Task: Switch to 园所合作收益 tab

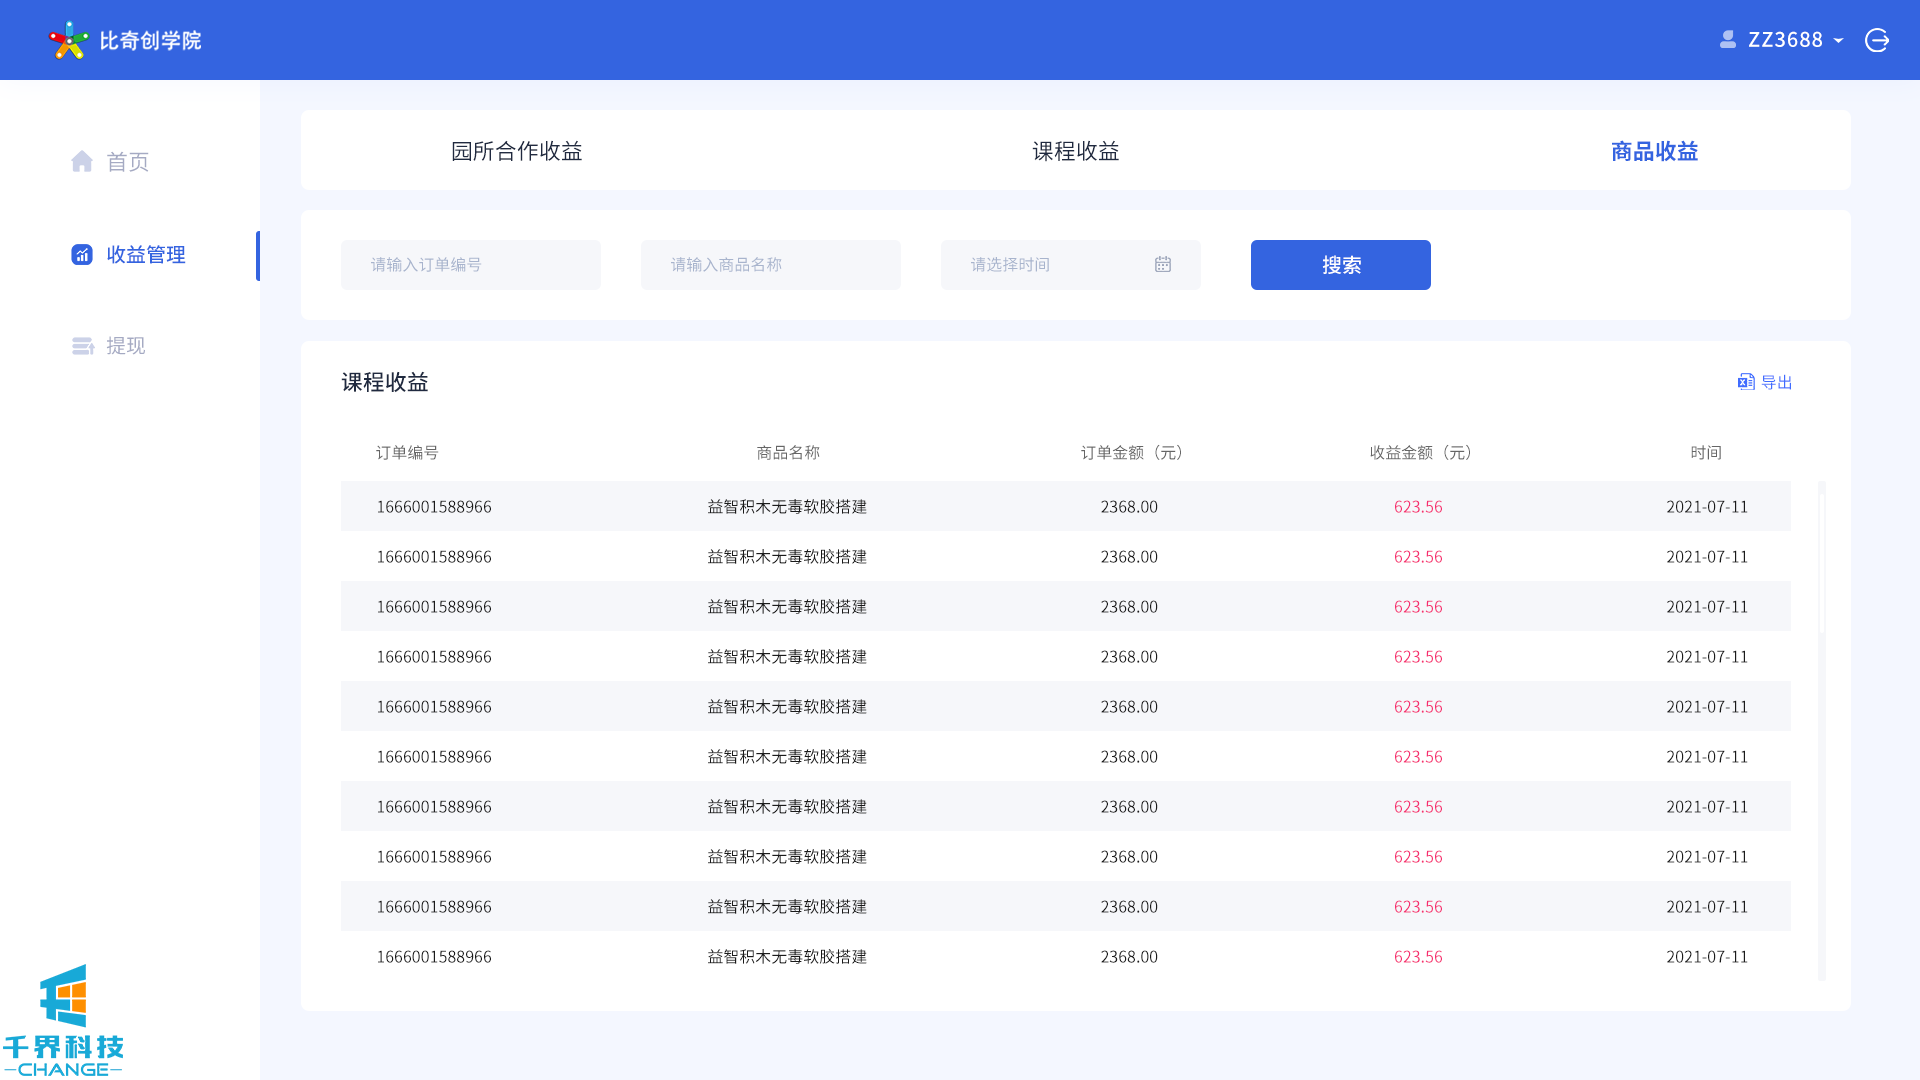Action: coord(516,151)
